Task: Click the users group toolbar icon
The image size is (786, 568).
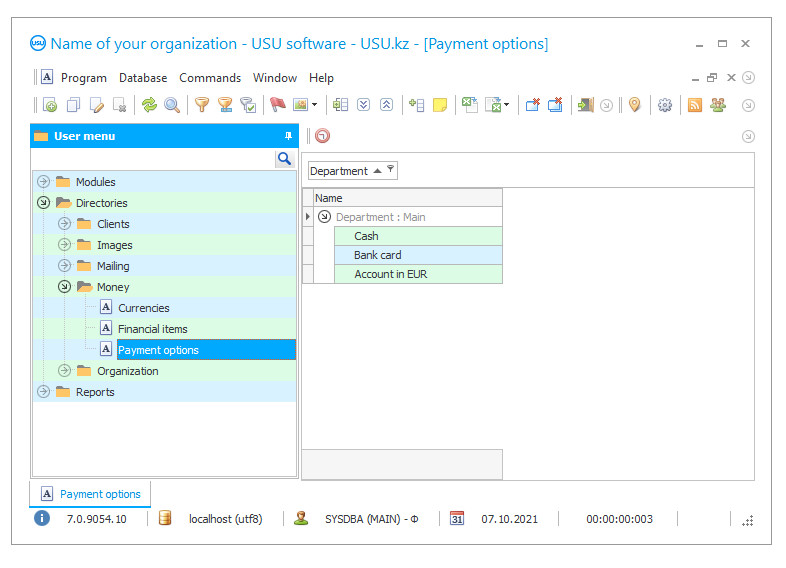Action: (x=718, y=105)
